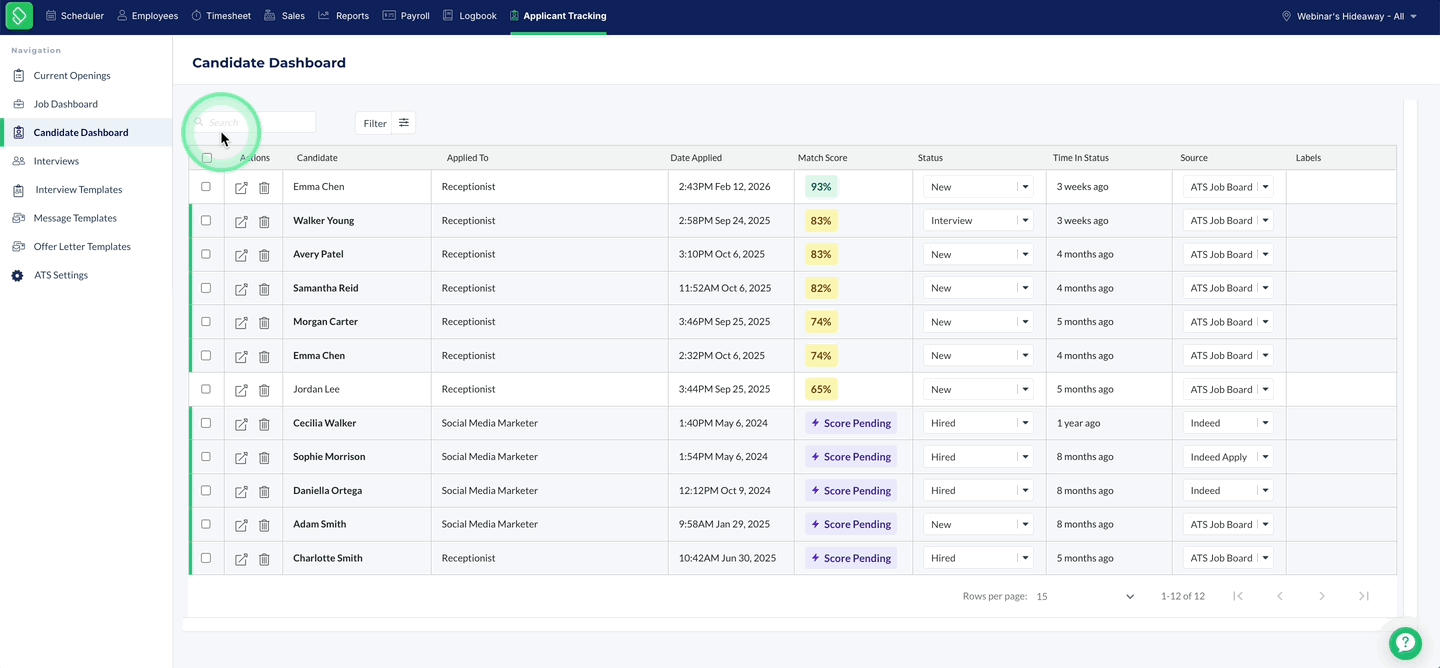The height and width of the screenshot is (668, 1440).
Task: Select all candidates with header checkbox
Action: click(207, 158)
